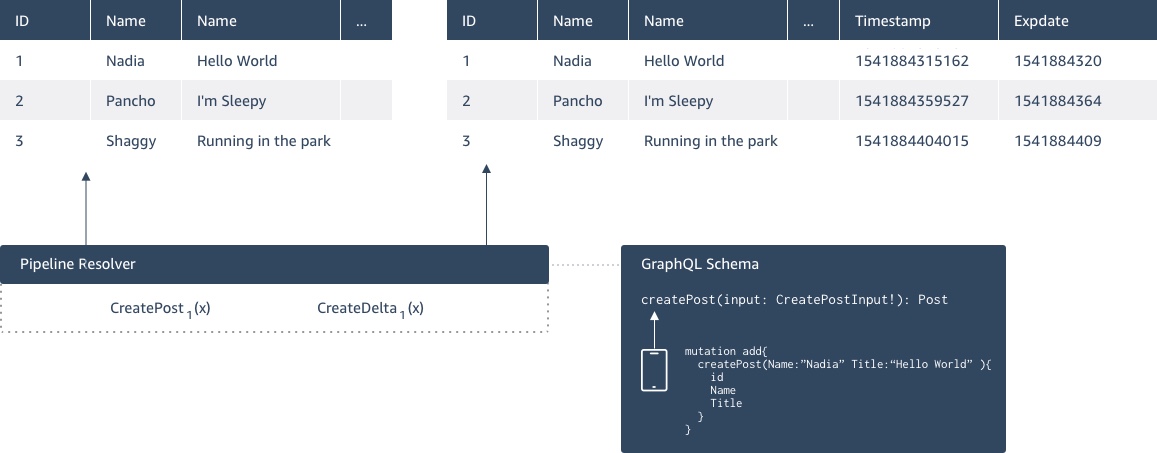Screen dimensions: 1157x453
Task: Click the Pancho cell in the left table
Action: pyautogui.click(x=131, y=101)
